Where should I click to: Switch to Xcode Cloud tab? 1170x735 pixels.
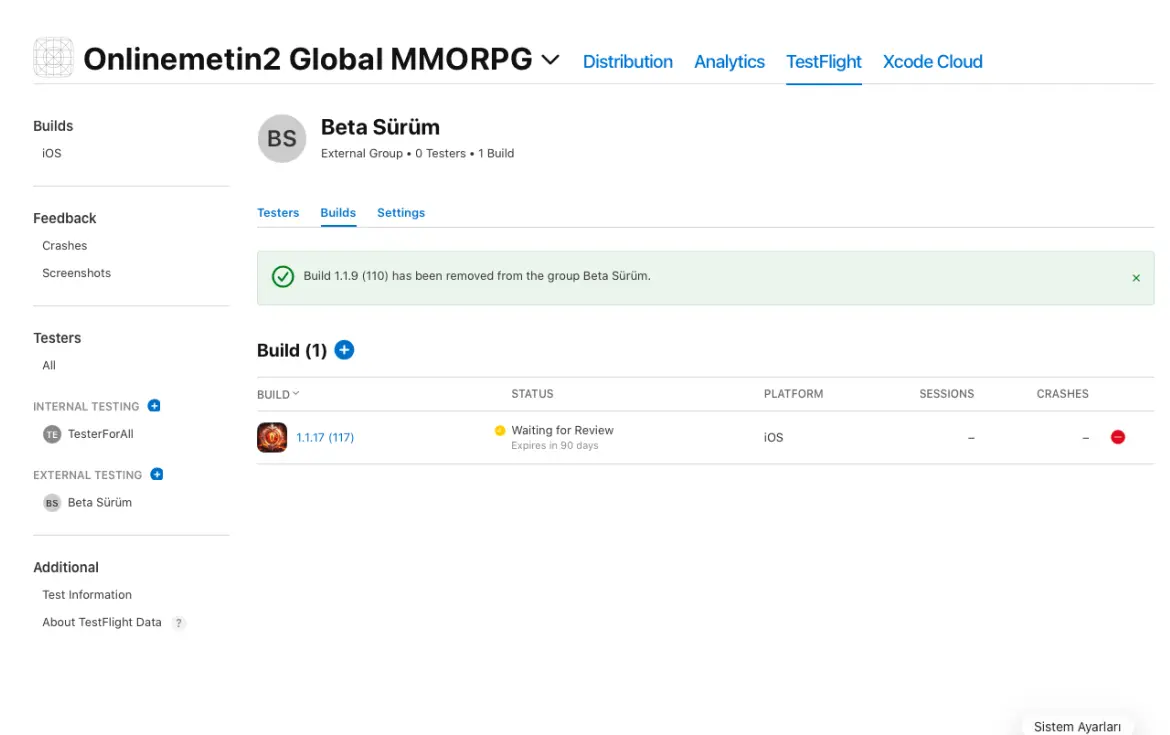coord(933,61)
